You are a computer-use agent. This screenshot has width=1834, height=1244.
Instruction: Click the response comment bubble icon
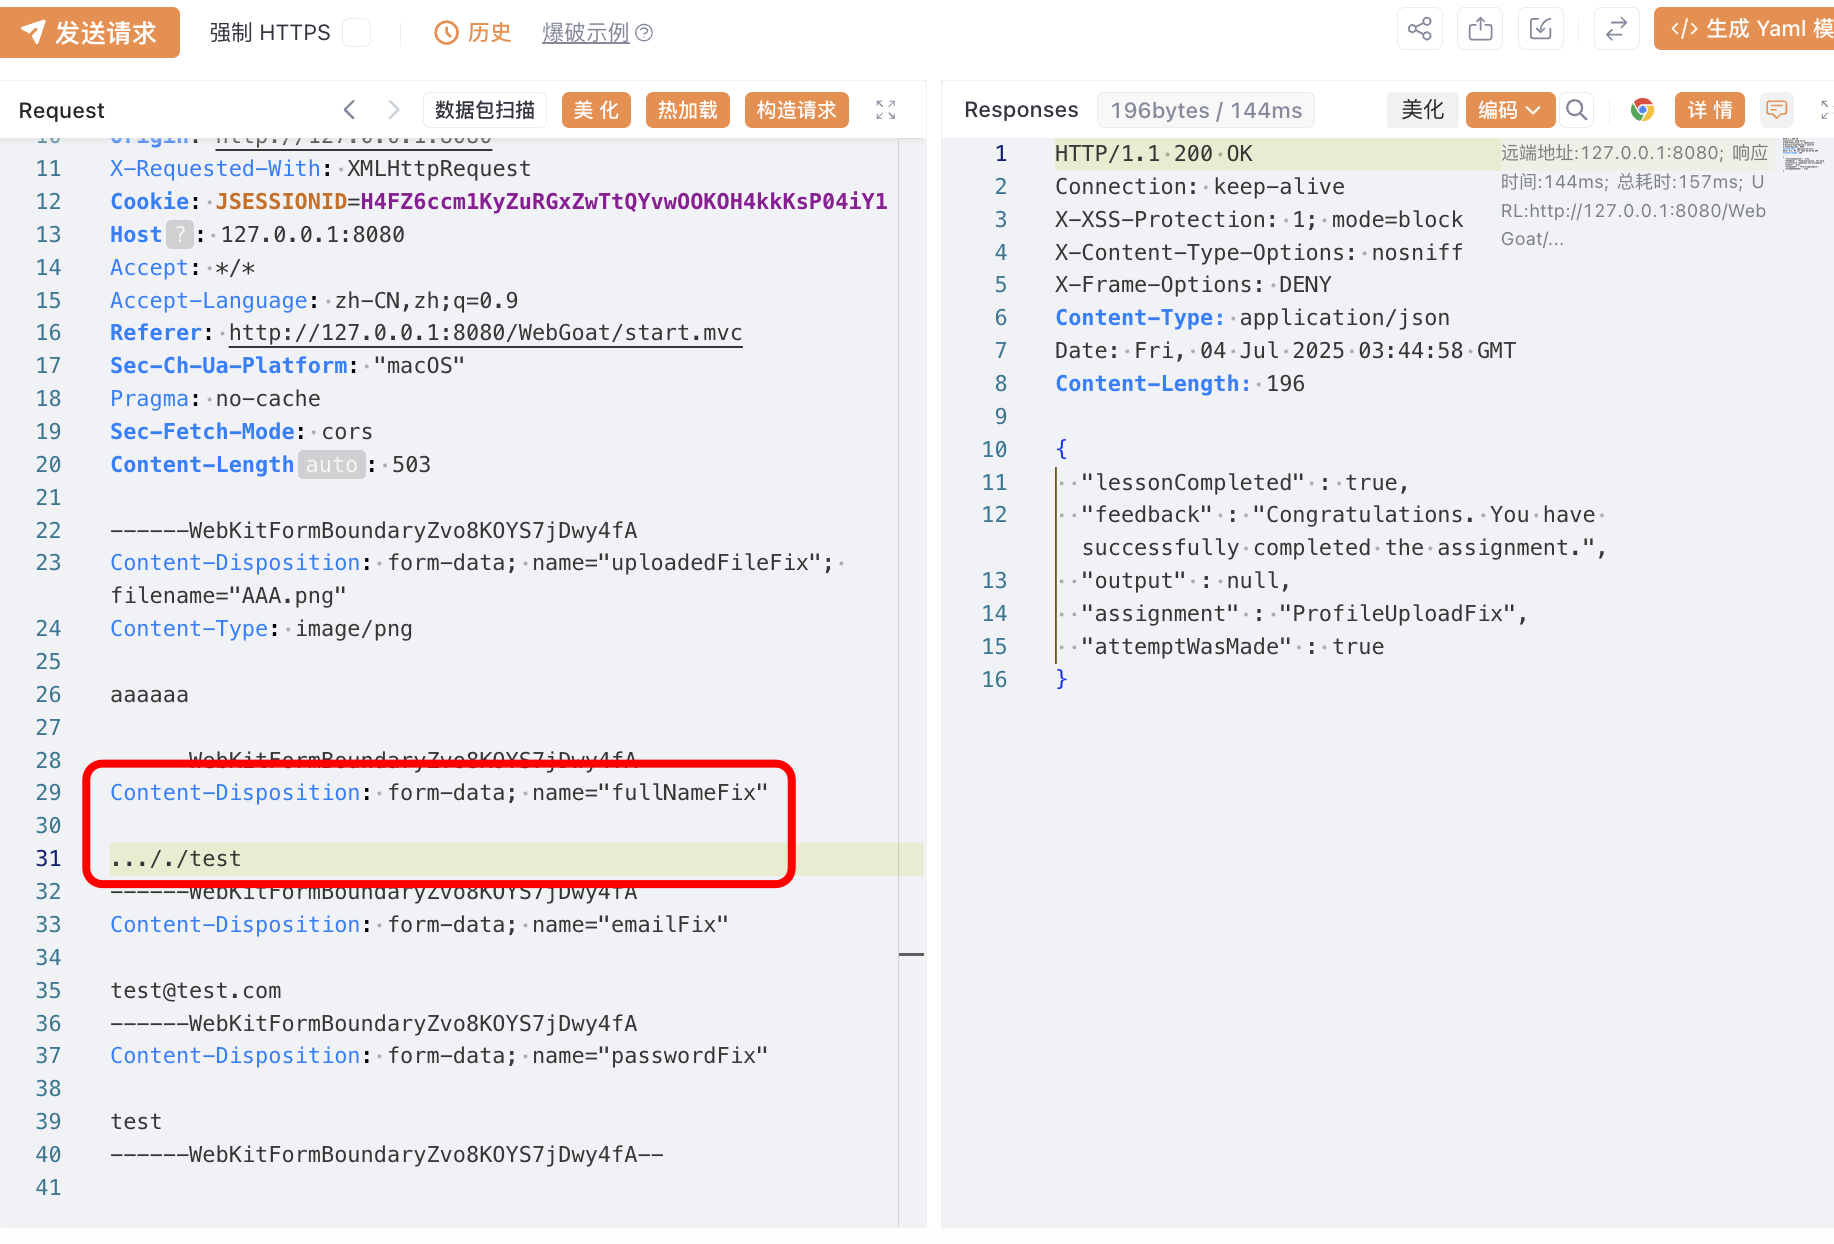tap(1777, 110)
